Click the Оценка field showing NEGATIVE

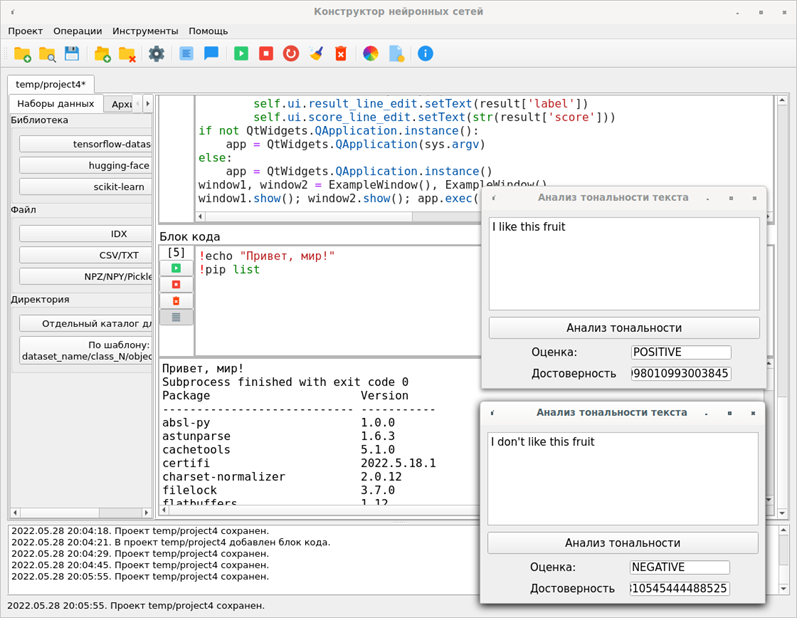[680, 567]
